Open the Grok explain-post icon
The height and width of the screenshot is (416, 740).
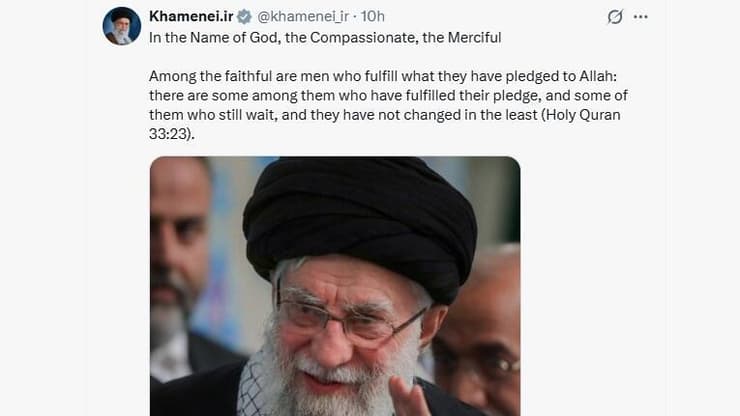pyautogui.click(x=615, y=17)
